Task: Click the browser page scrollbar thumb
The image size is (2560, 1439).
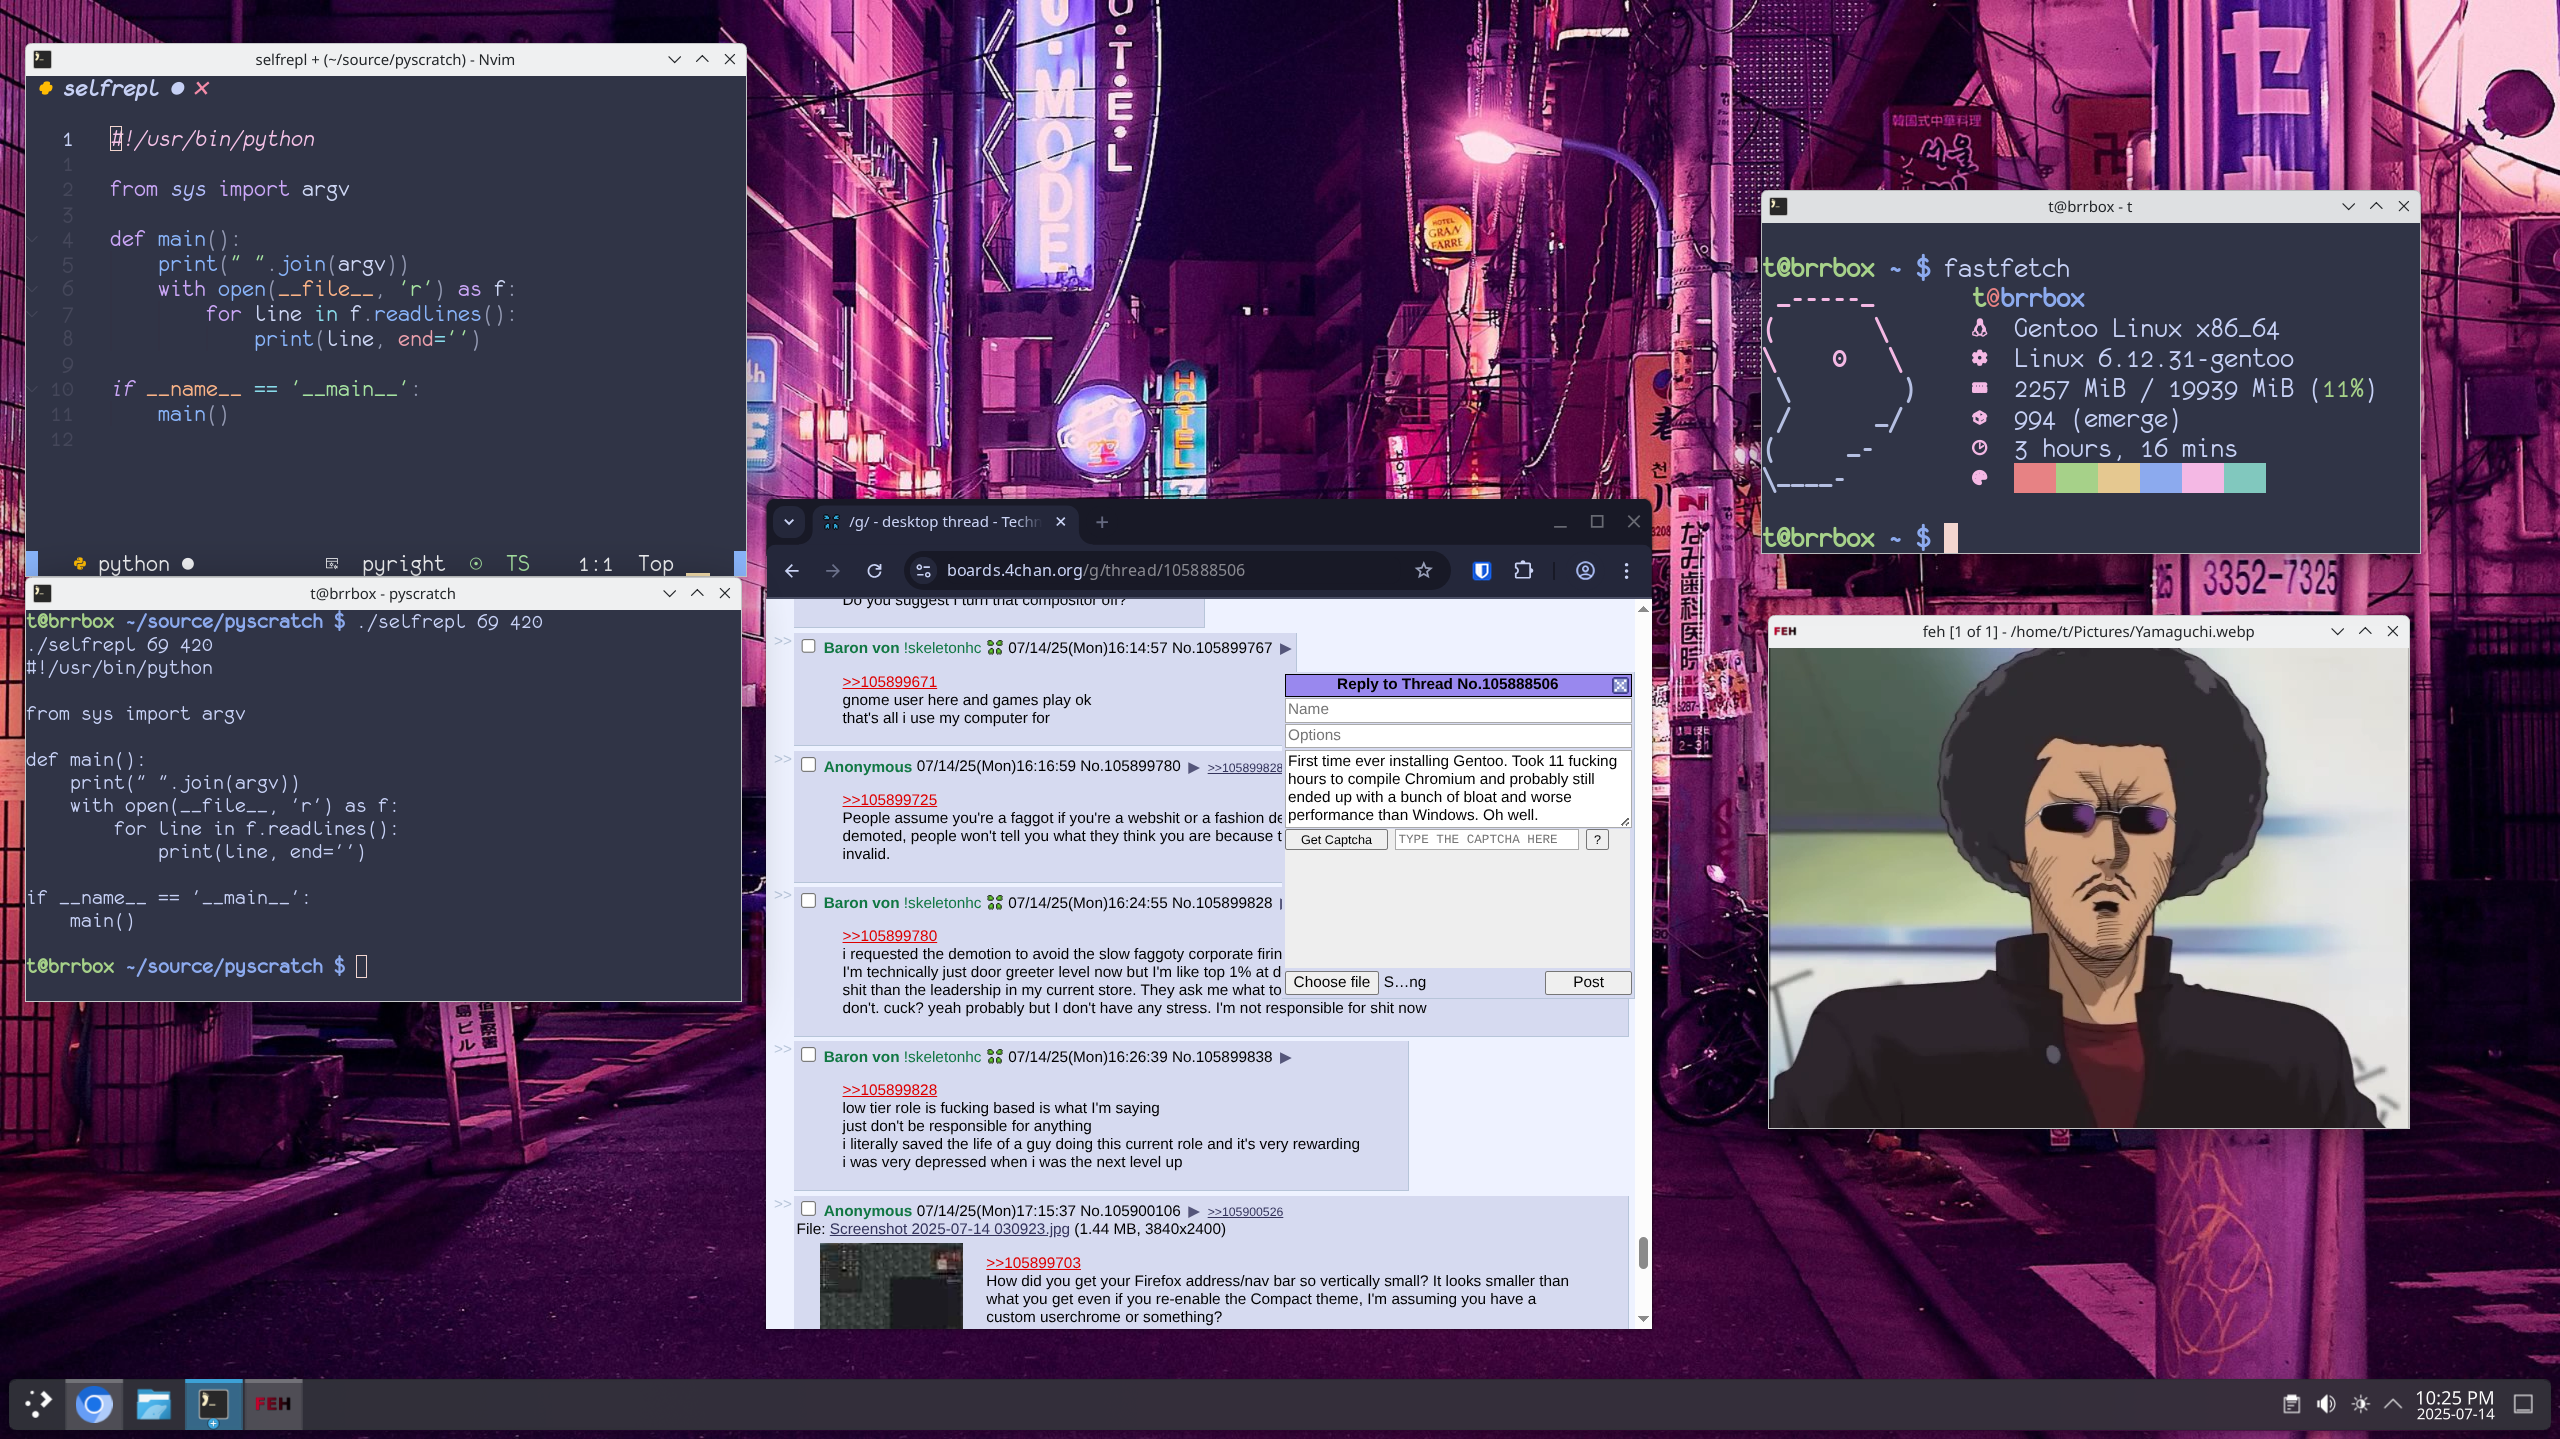Action: tap(1643, 1252)
